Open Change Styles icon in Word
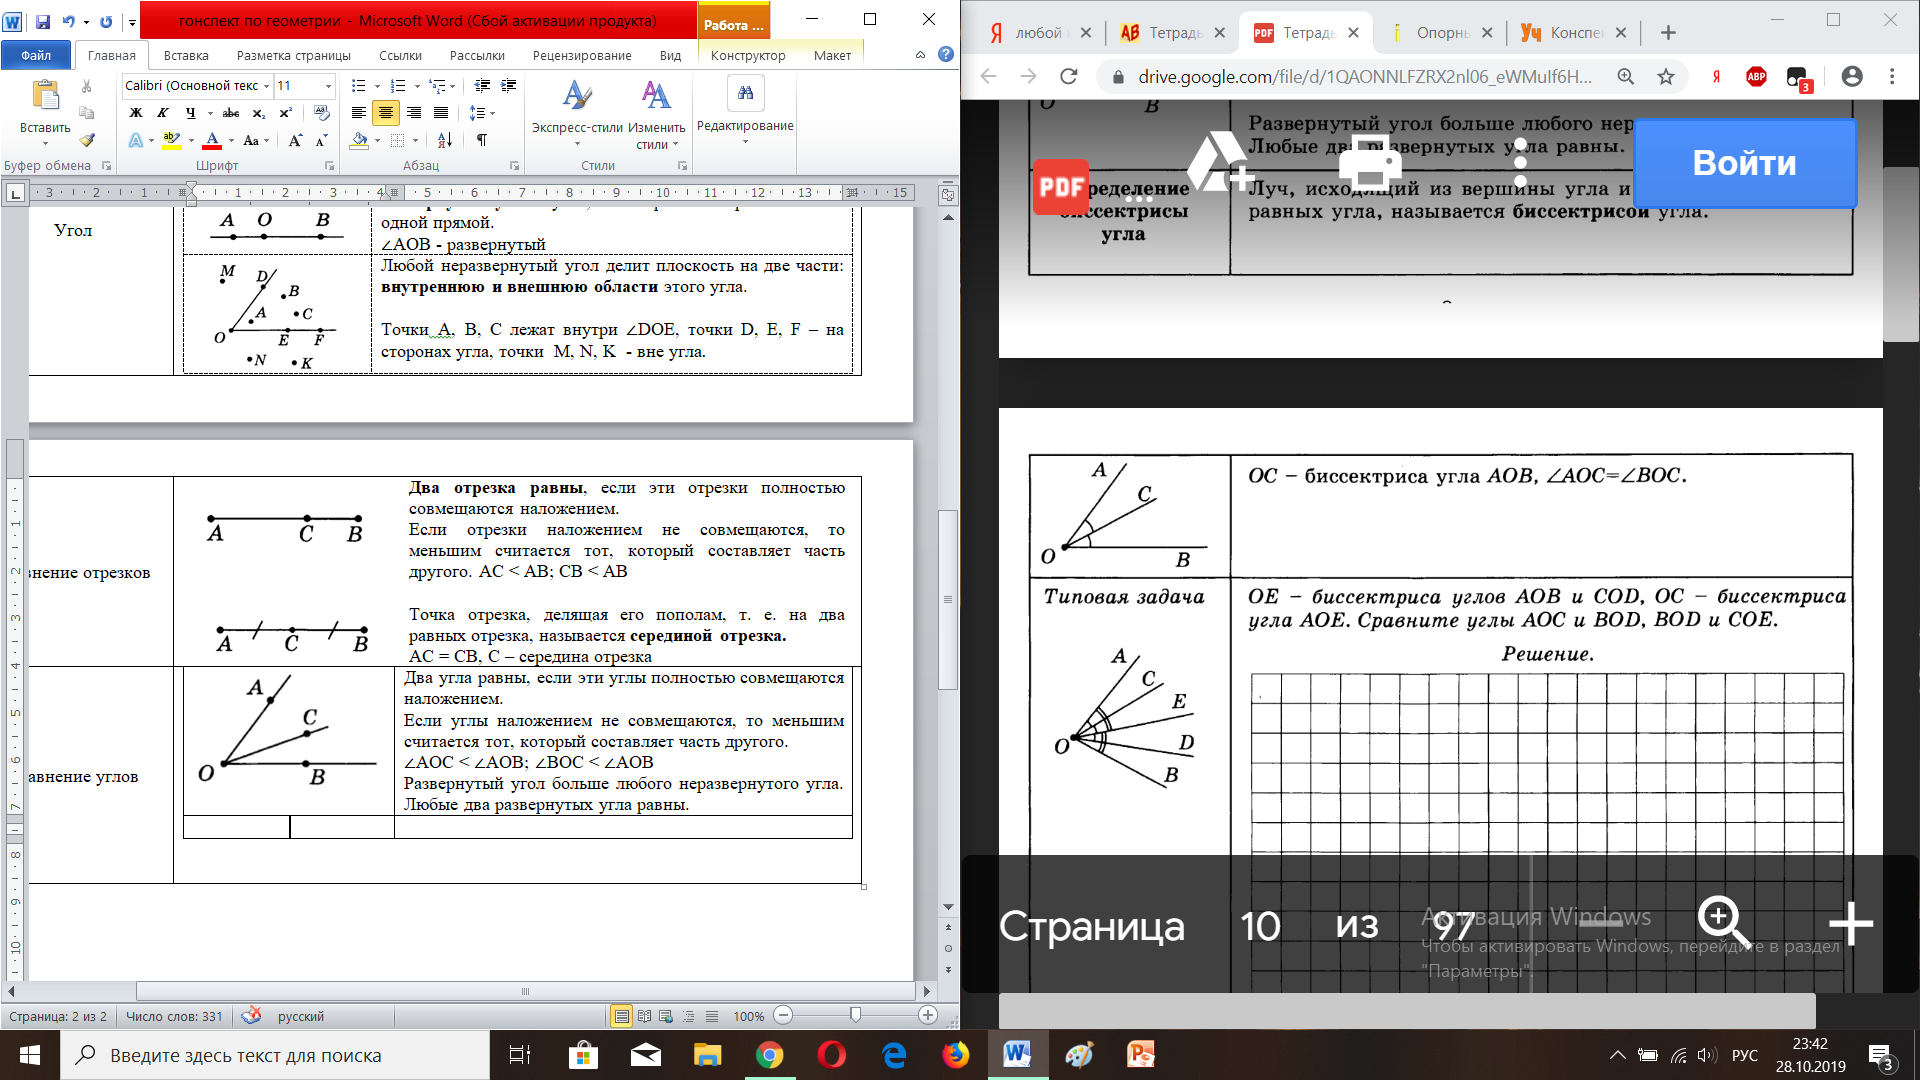 pyautogui.click(x=656, y=96)
